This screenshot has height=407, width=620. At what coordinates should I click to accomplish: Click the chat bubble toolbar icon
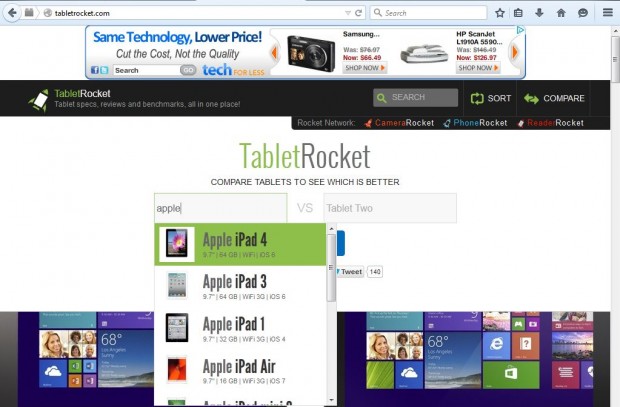click(582, 13)
